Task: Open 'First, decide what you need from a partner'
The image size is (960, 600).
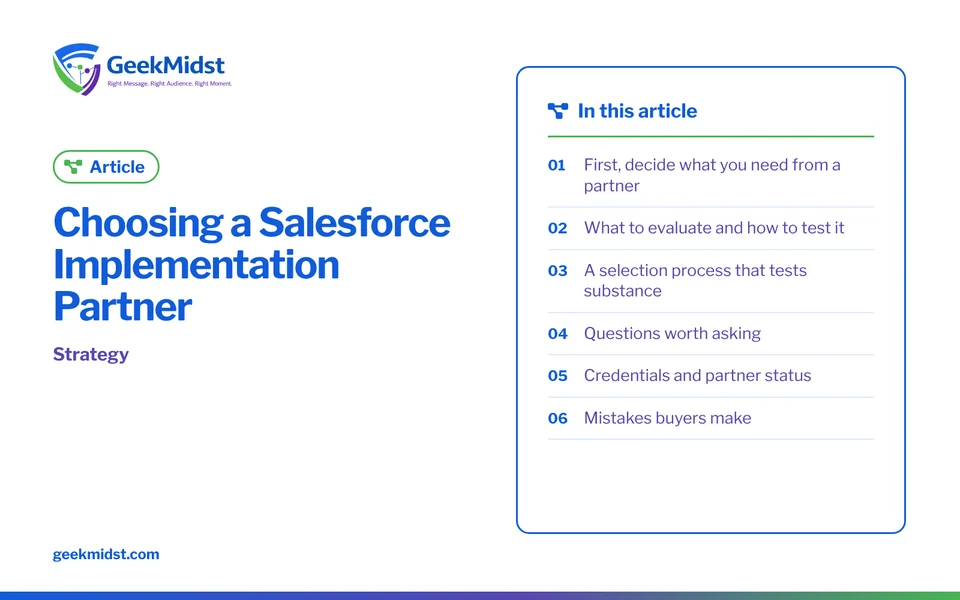Action: coord(711,175)
